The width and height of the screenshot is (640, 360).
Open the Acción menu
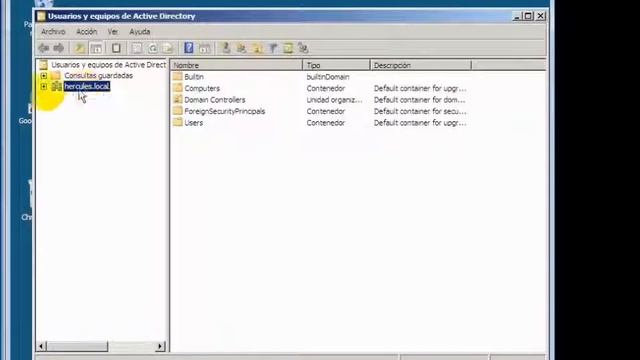click(x=87, y=31)
